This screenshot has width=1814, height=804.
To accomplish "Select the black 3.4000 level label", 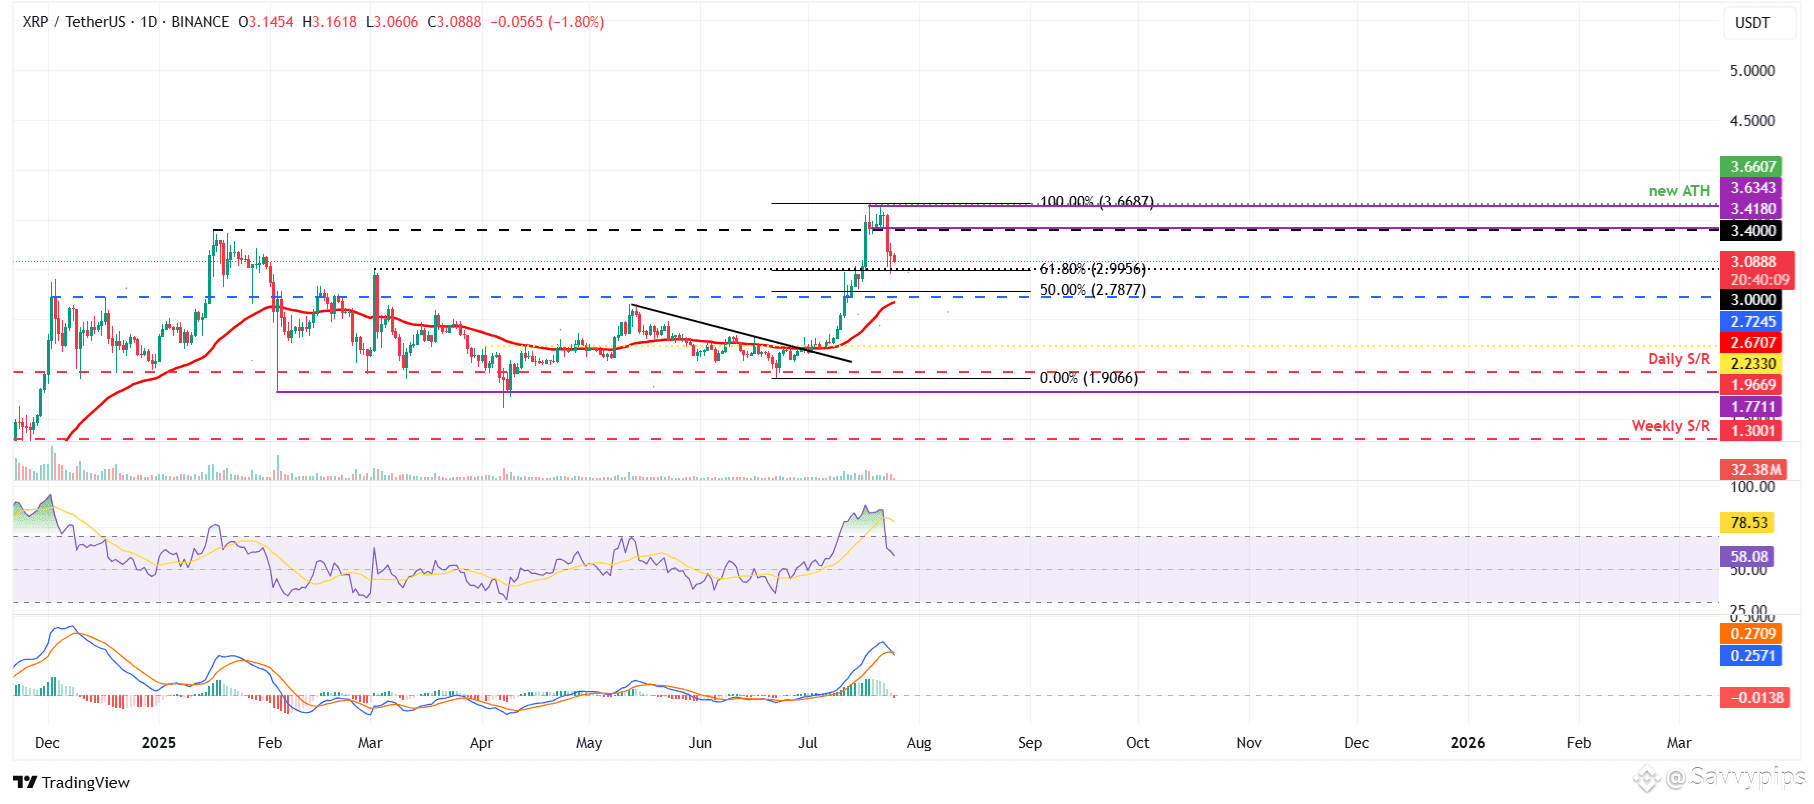I will (x=1753, y=230).
